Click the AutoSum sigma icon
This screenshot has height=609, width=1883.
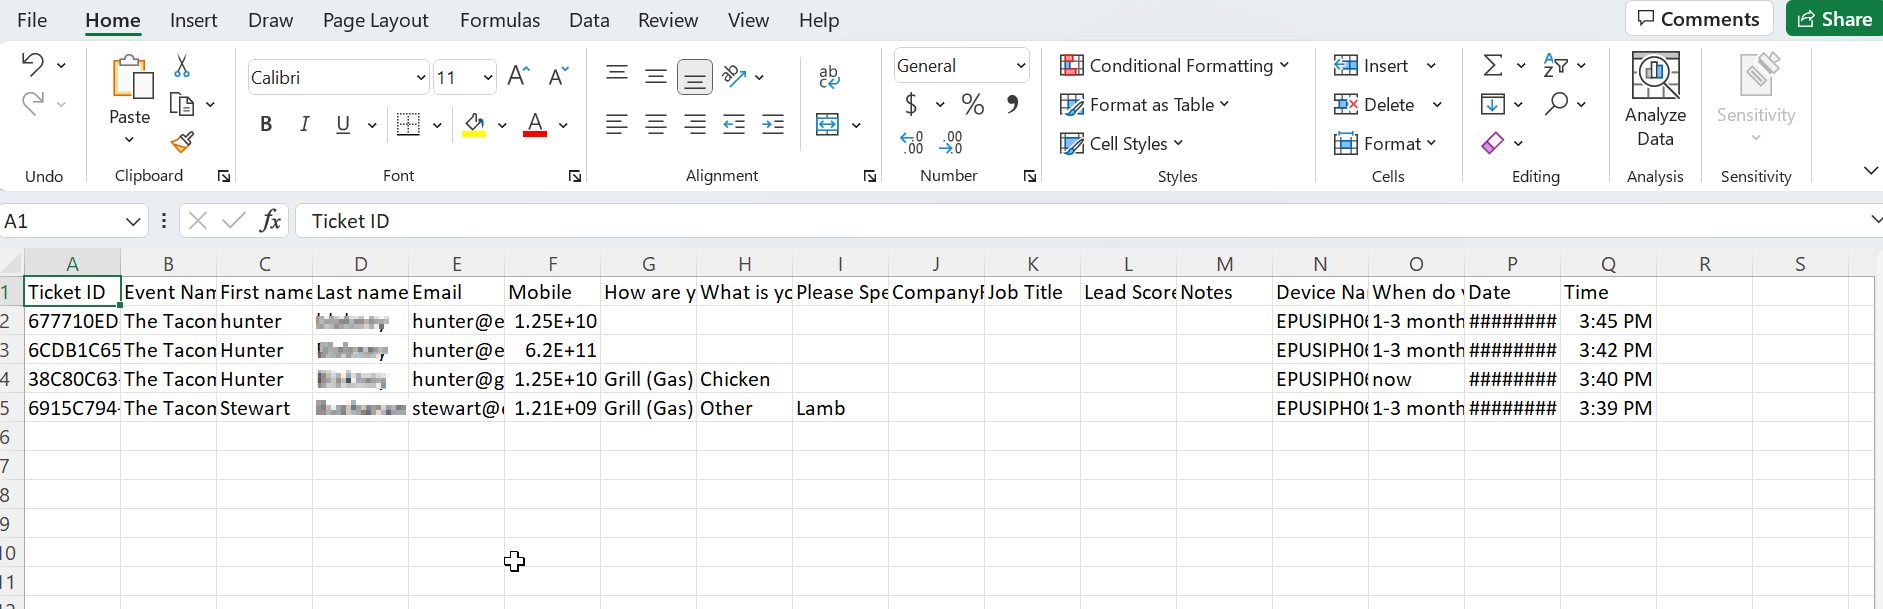pyautogui.click(x=1493, y=66)
